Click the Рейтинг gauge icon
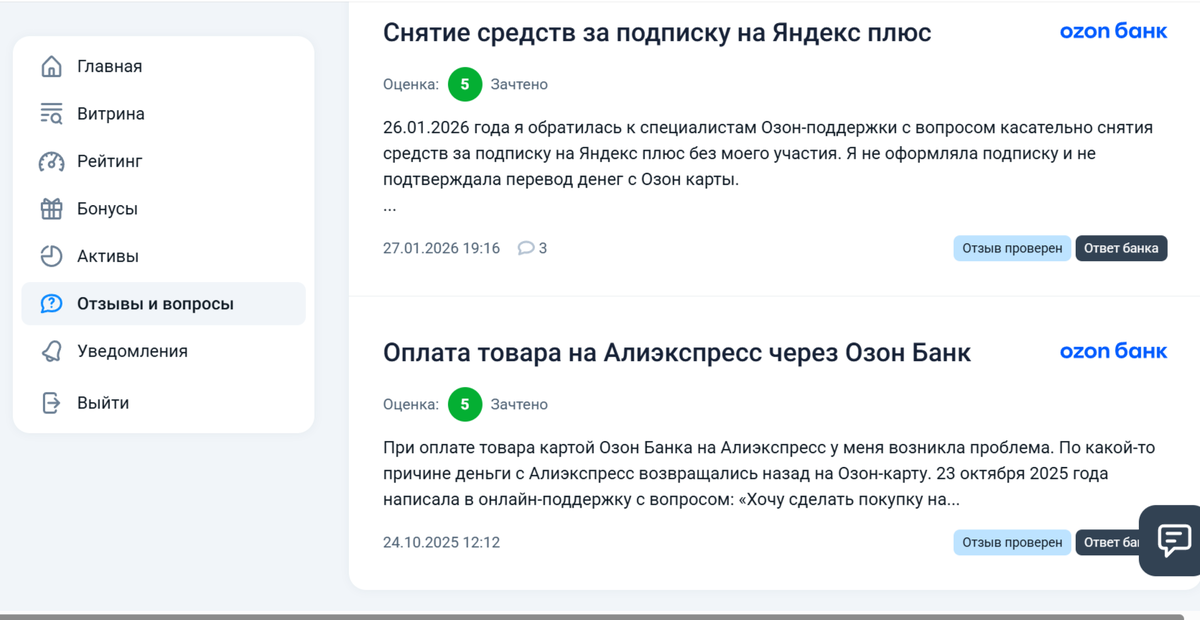 coord(51,161)
